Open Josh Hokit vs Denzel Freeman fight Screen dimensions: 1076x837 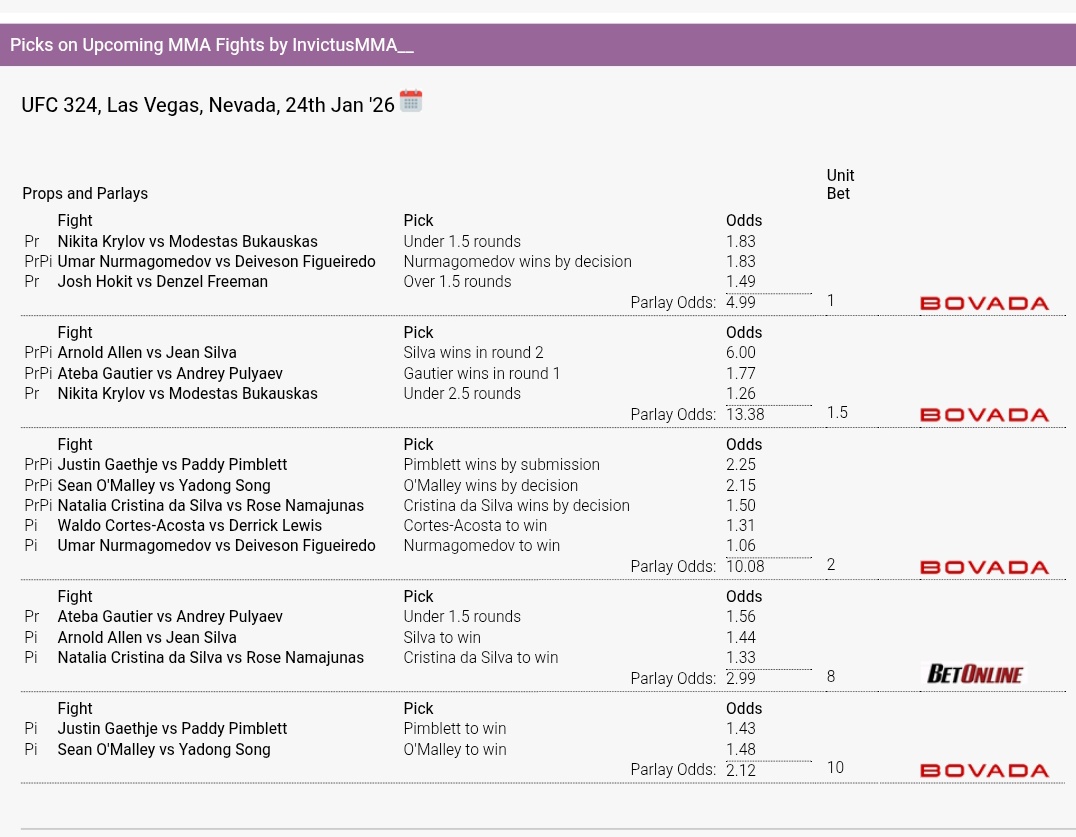pyautogui.click(x=163, y=281)
